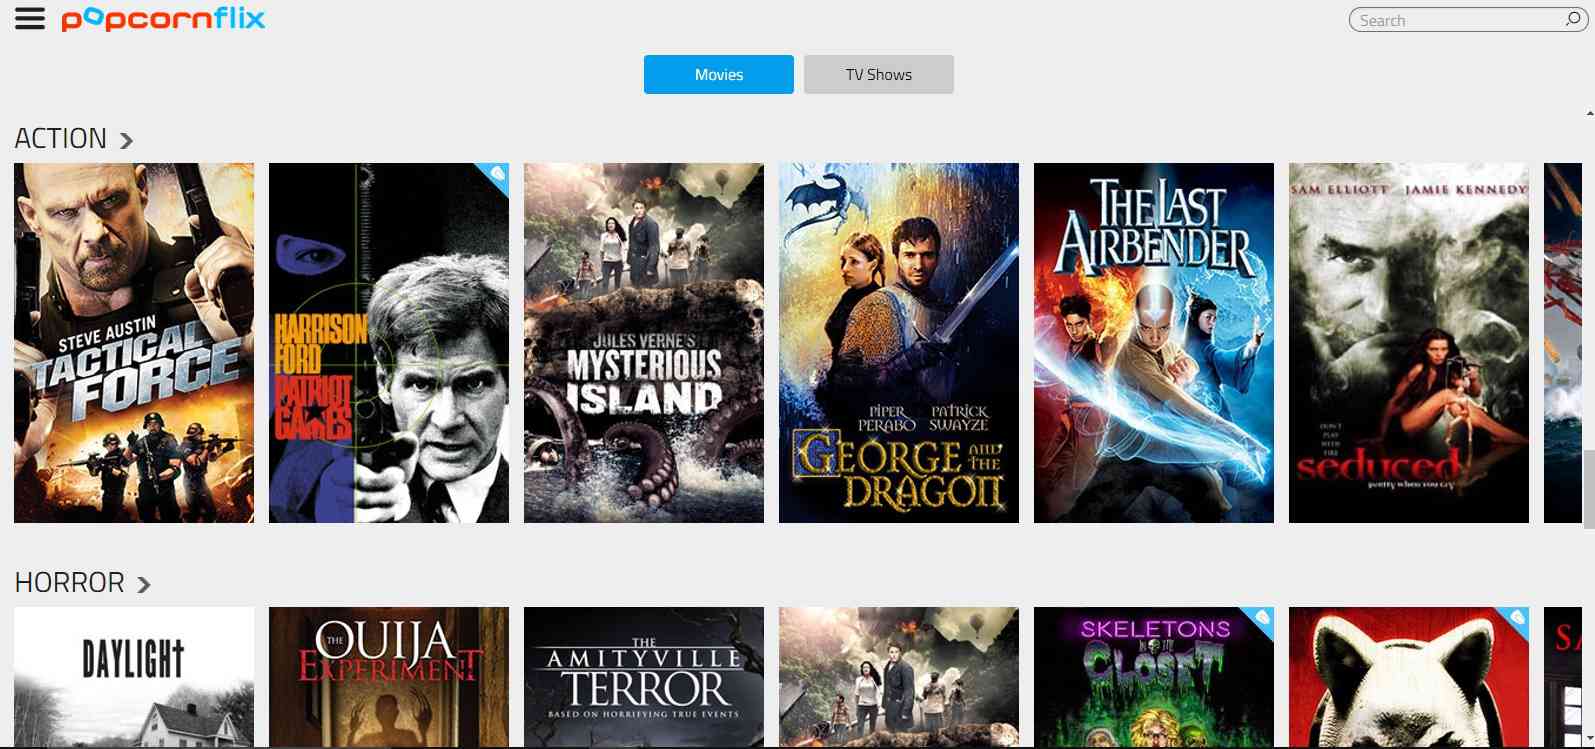1595x749 pixels.
Task: Open the HORROR category heading link
Action: click(69, 583)
